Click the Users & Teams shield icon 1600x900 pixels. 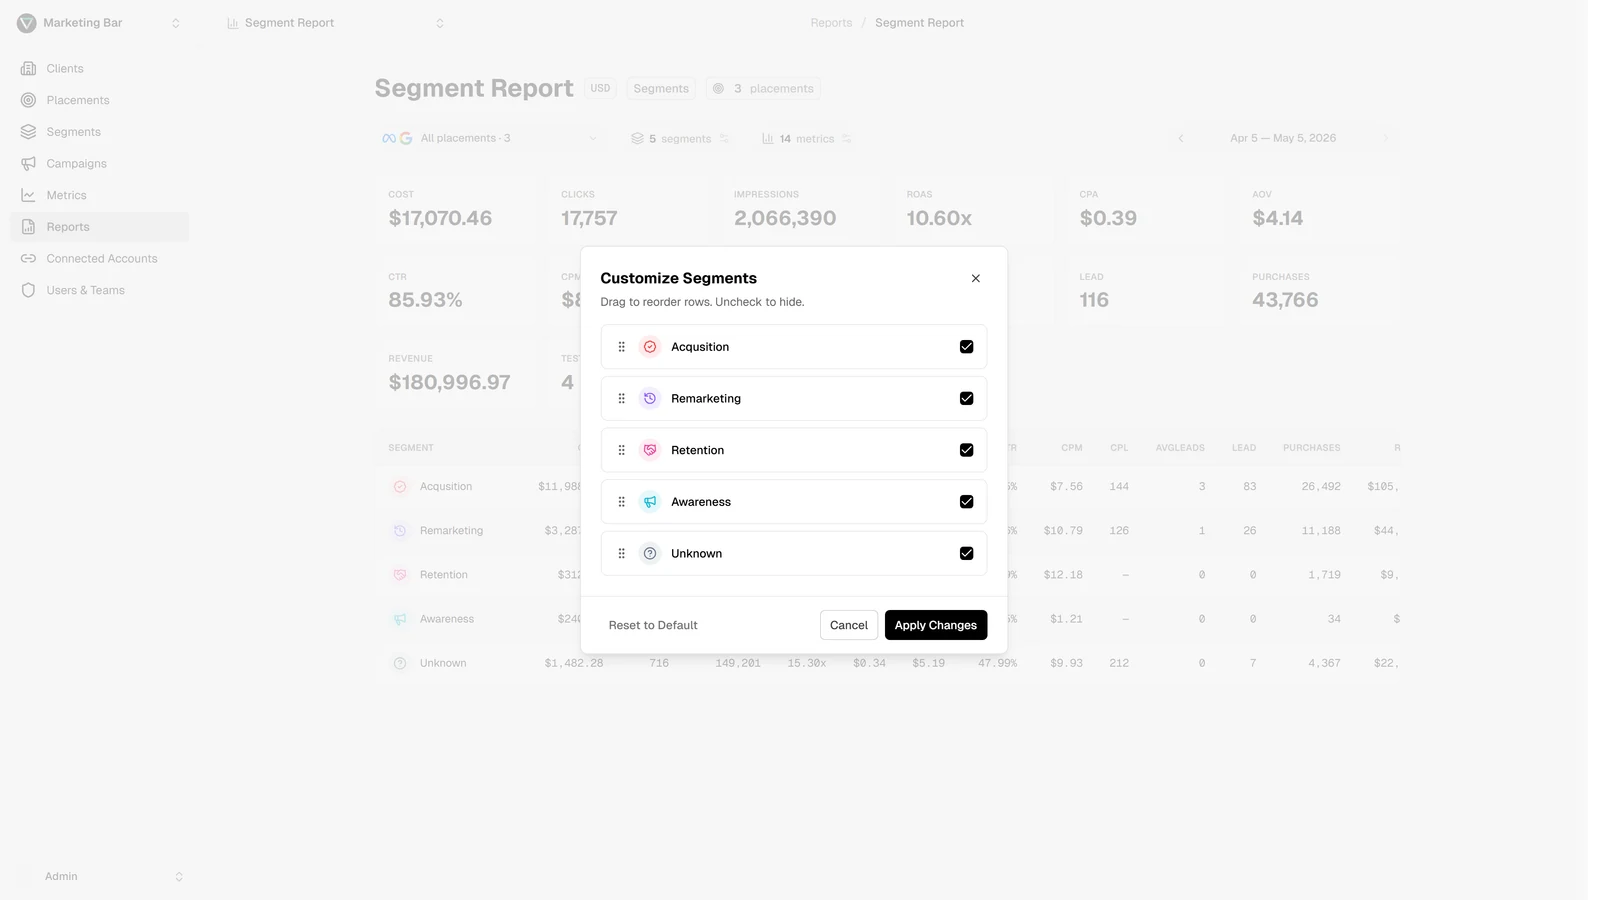click(x=28, y=290)
